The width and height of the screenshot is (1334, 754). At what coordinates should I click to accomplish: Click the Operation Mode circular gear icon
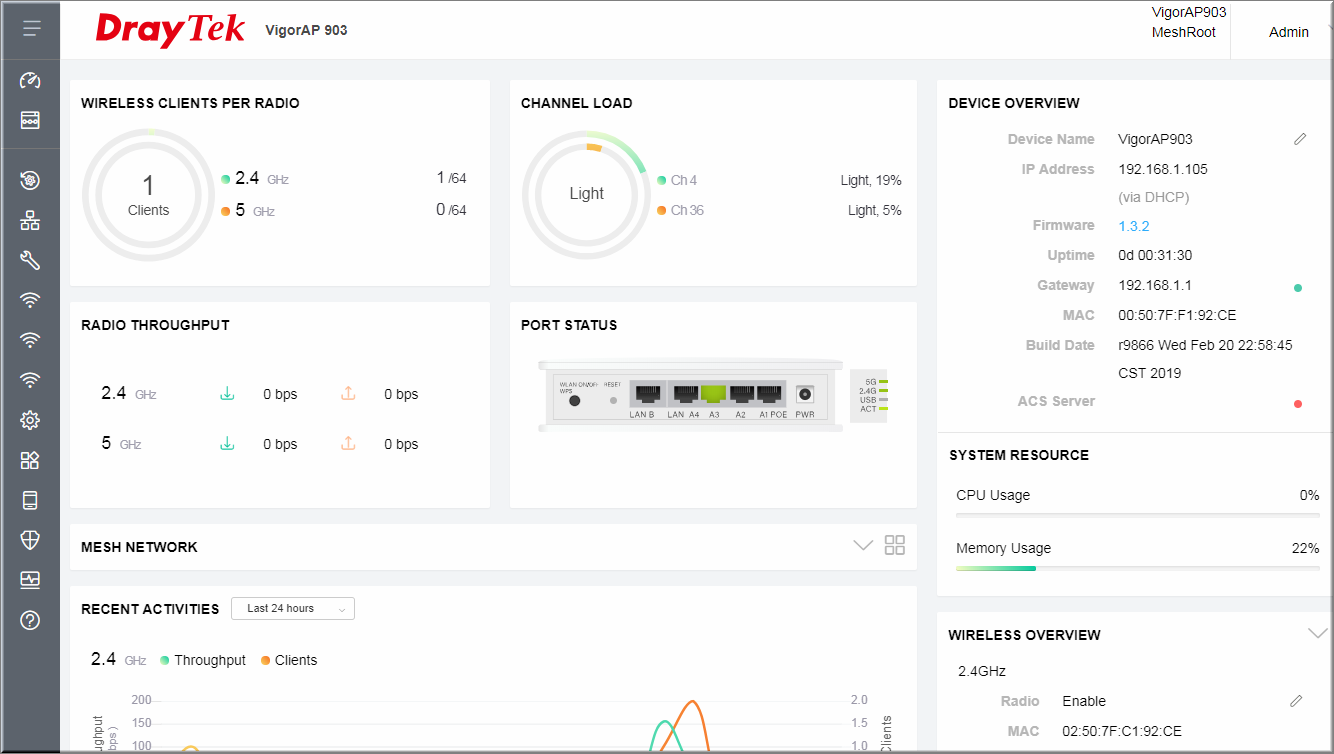pyautogui.click(x=30, y=180)
